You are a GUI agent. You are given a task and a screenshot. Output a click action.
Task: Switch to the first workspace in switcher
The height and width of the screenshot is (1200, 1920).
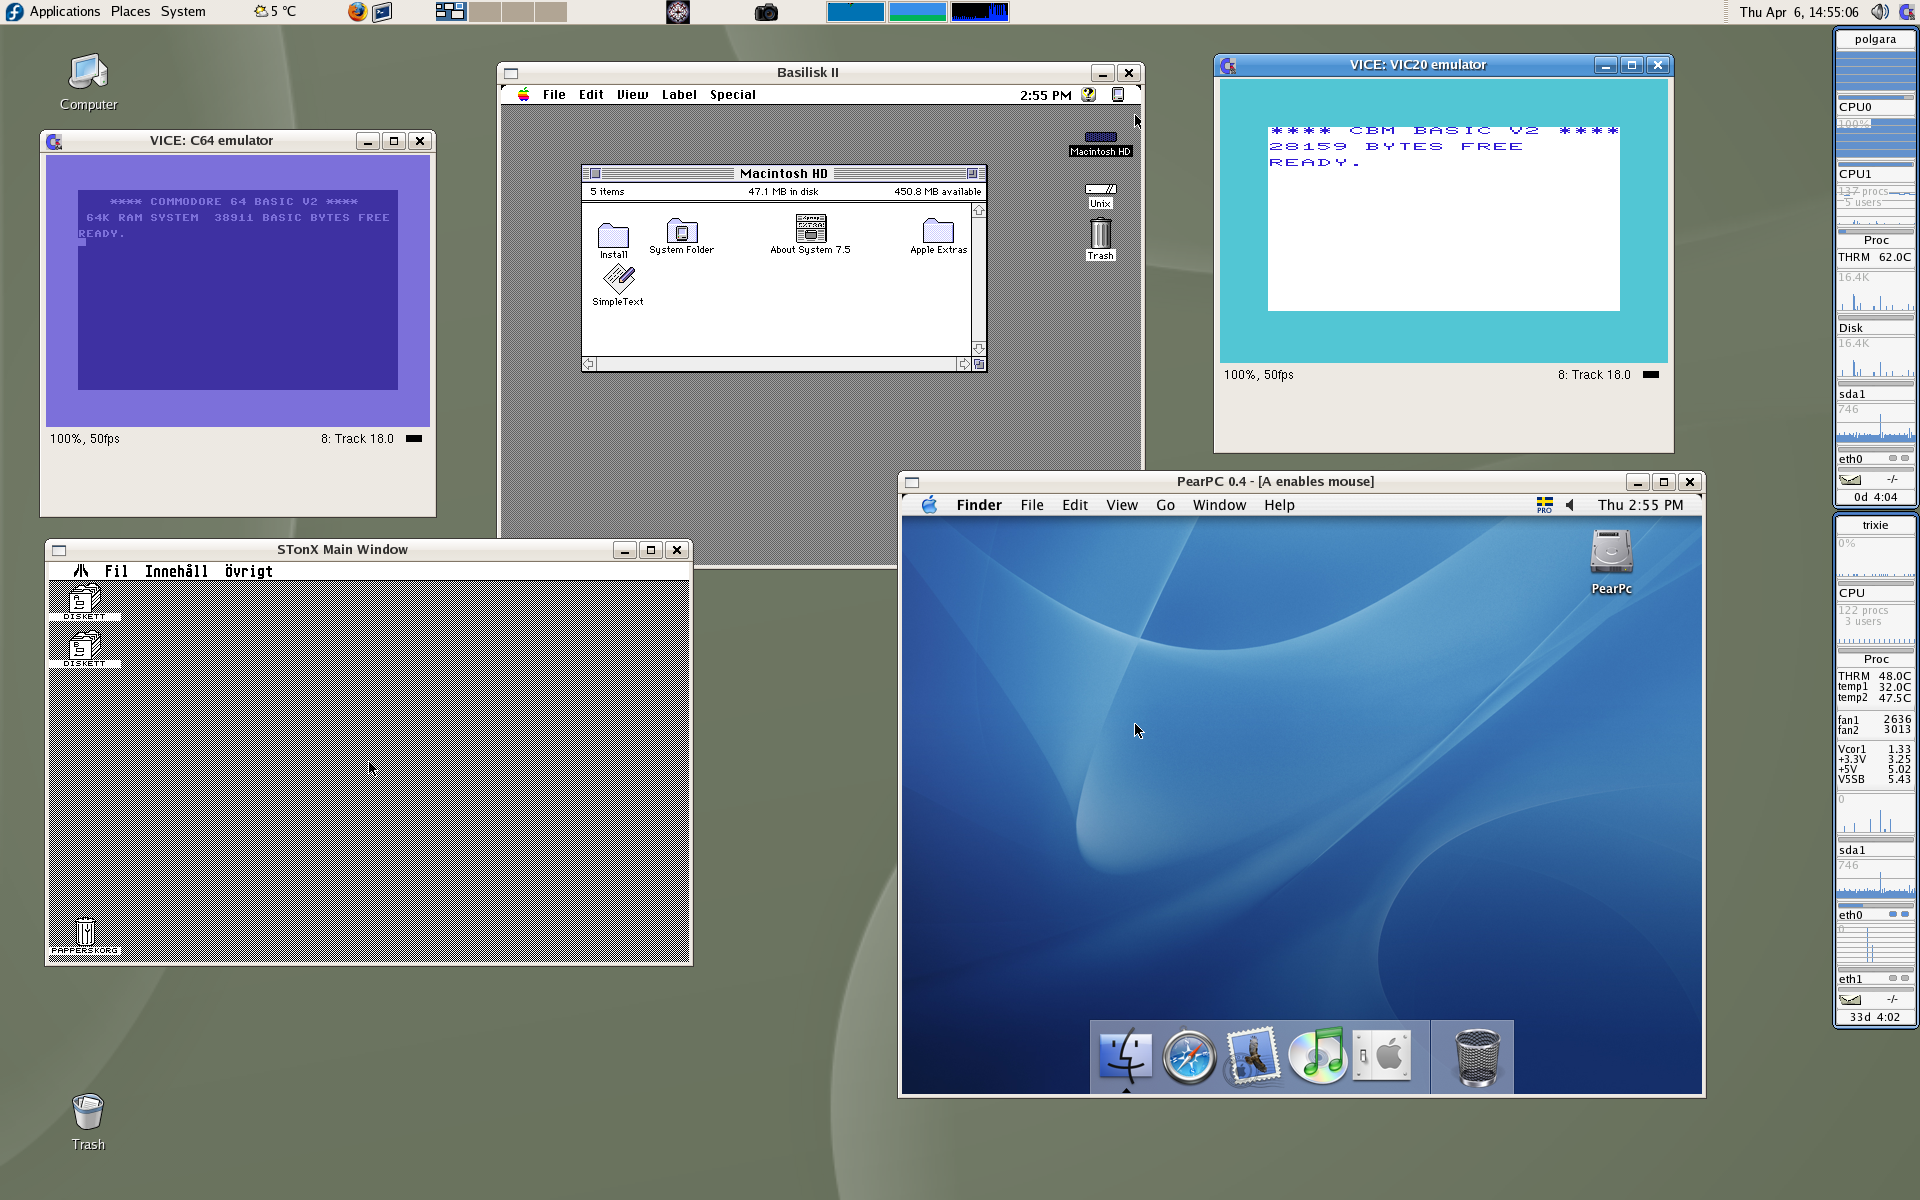point(451,12)
